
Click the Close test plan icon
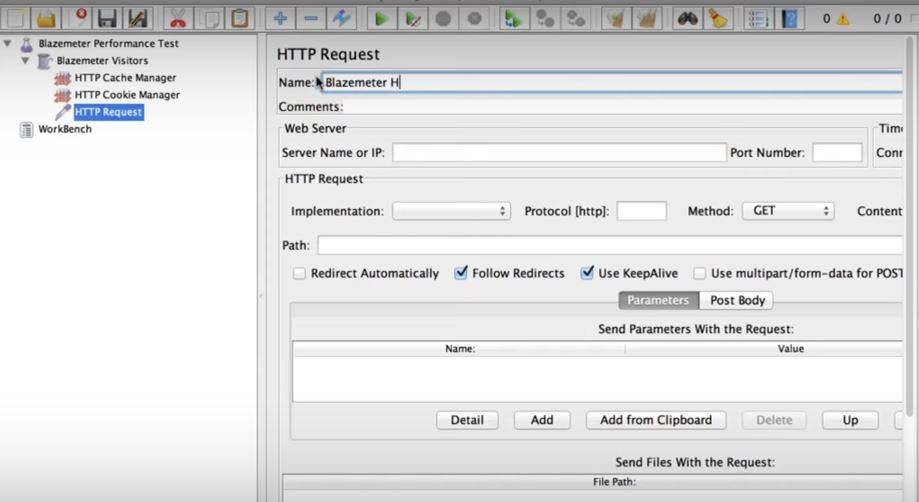pos(77,19)
